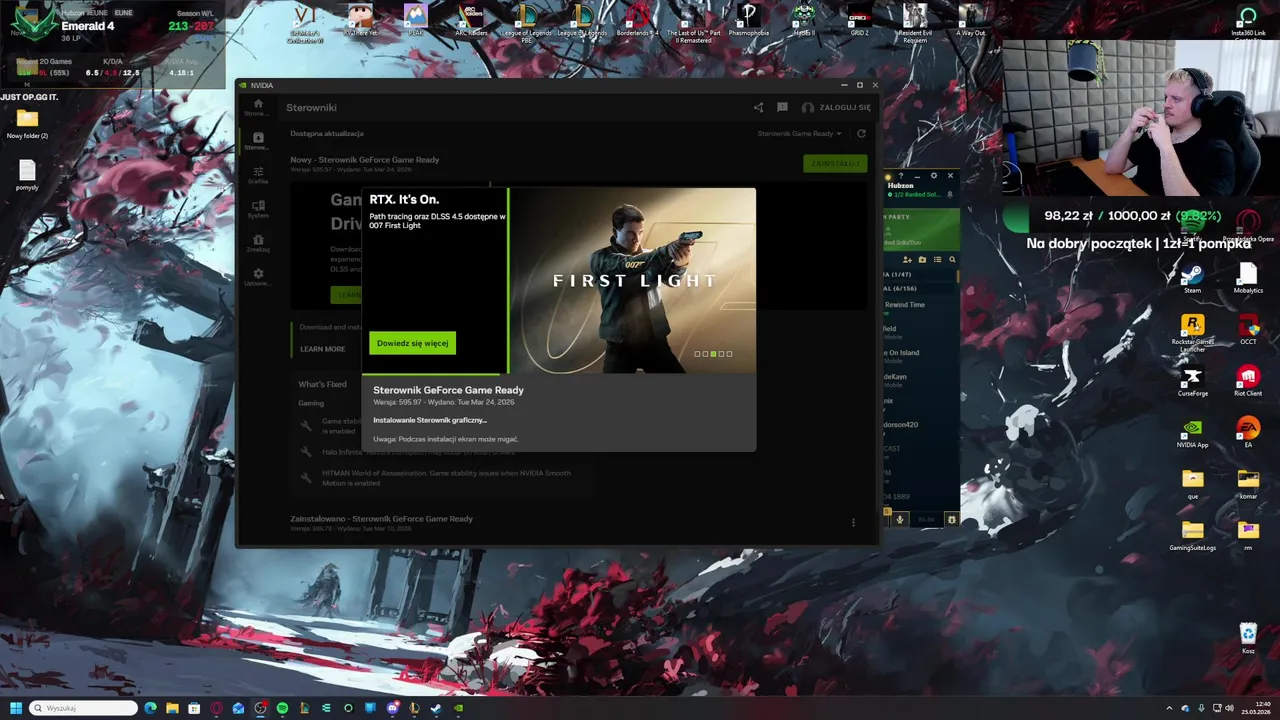Click the League client help question mark
This screenshot has height=720, width=1280.
tap(901, 176)
